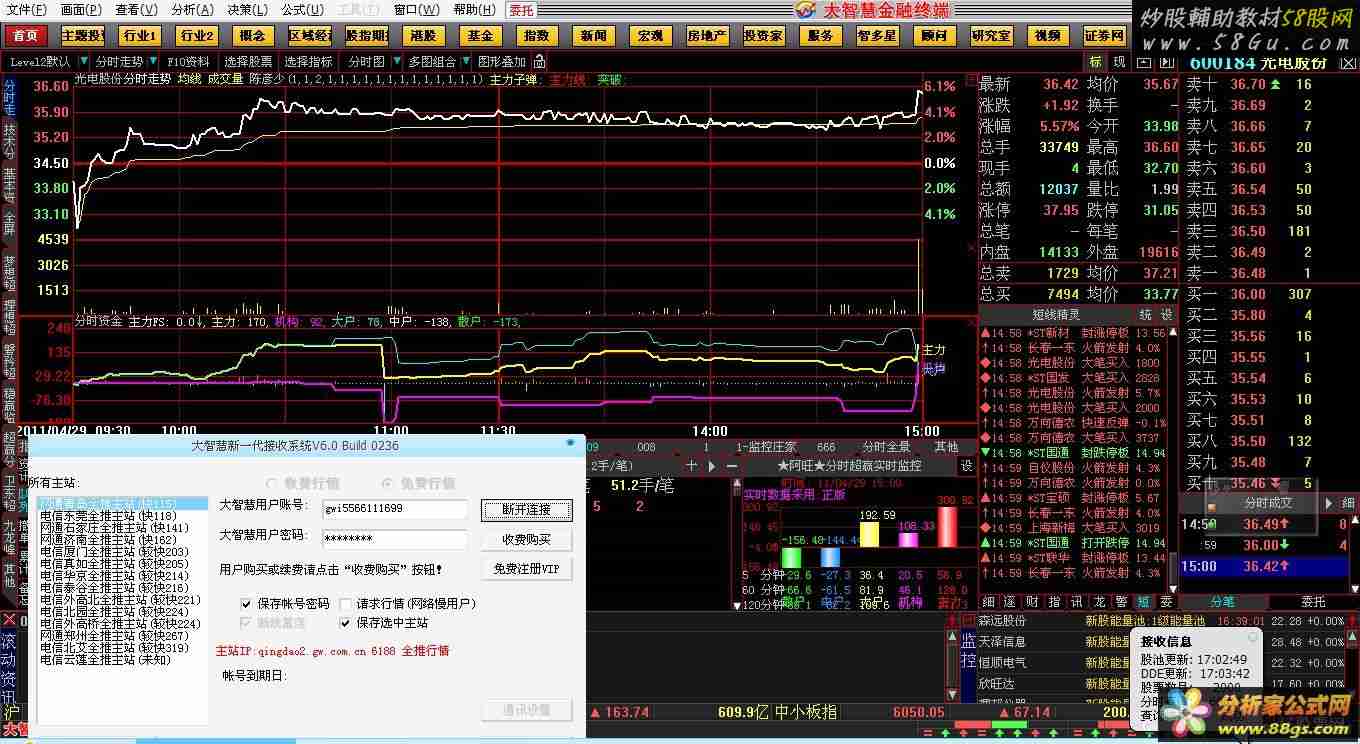Select the 逐 tab below 短线精灵 list
This screenshot has width=1360, height=744.
click(1010, 602)
